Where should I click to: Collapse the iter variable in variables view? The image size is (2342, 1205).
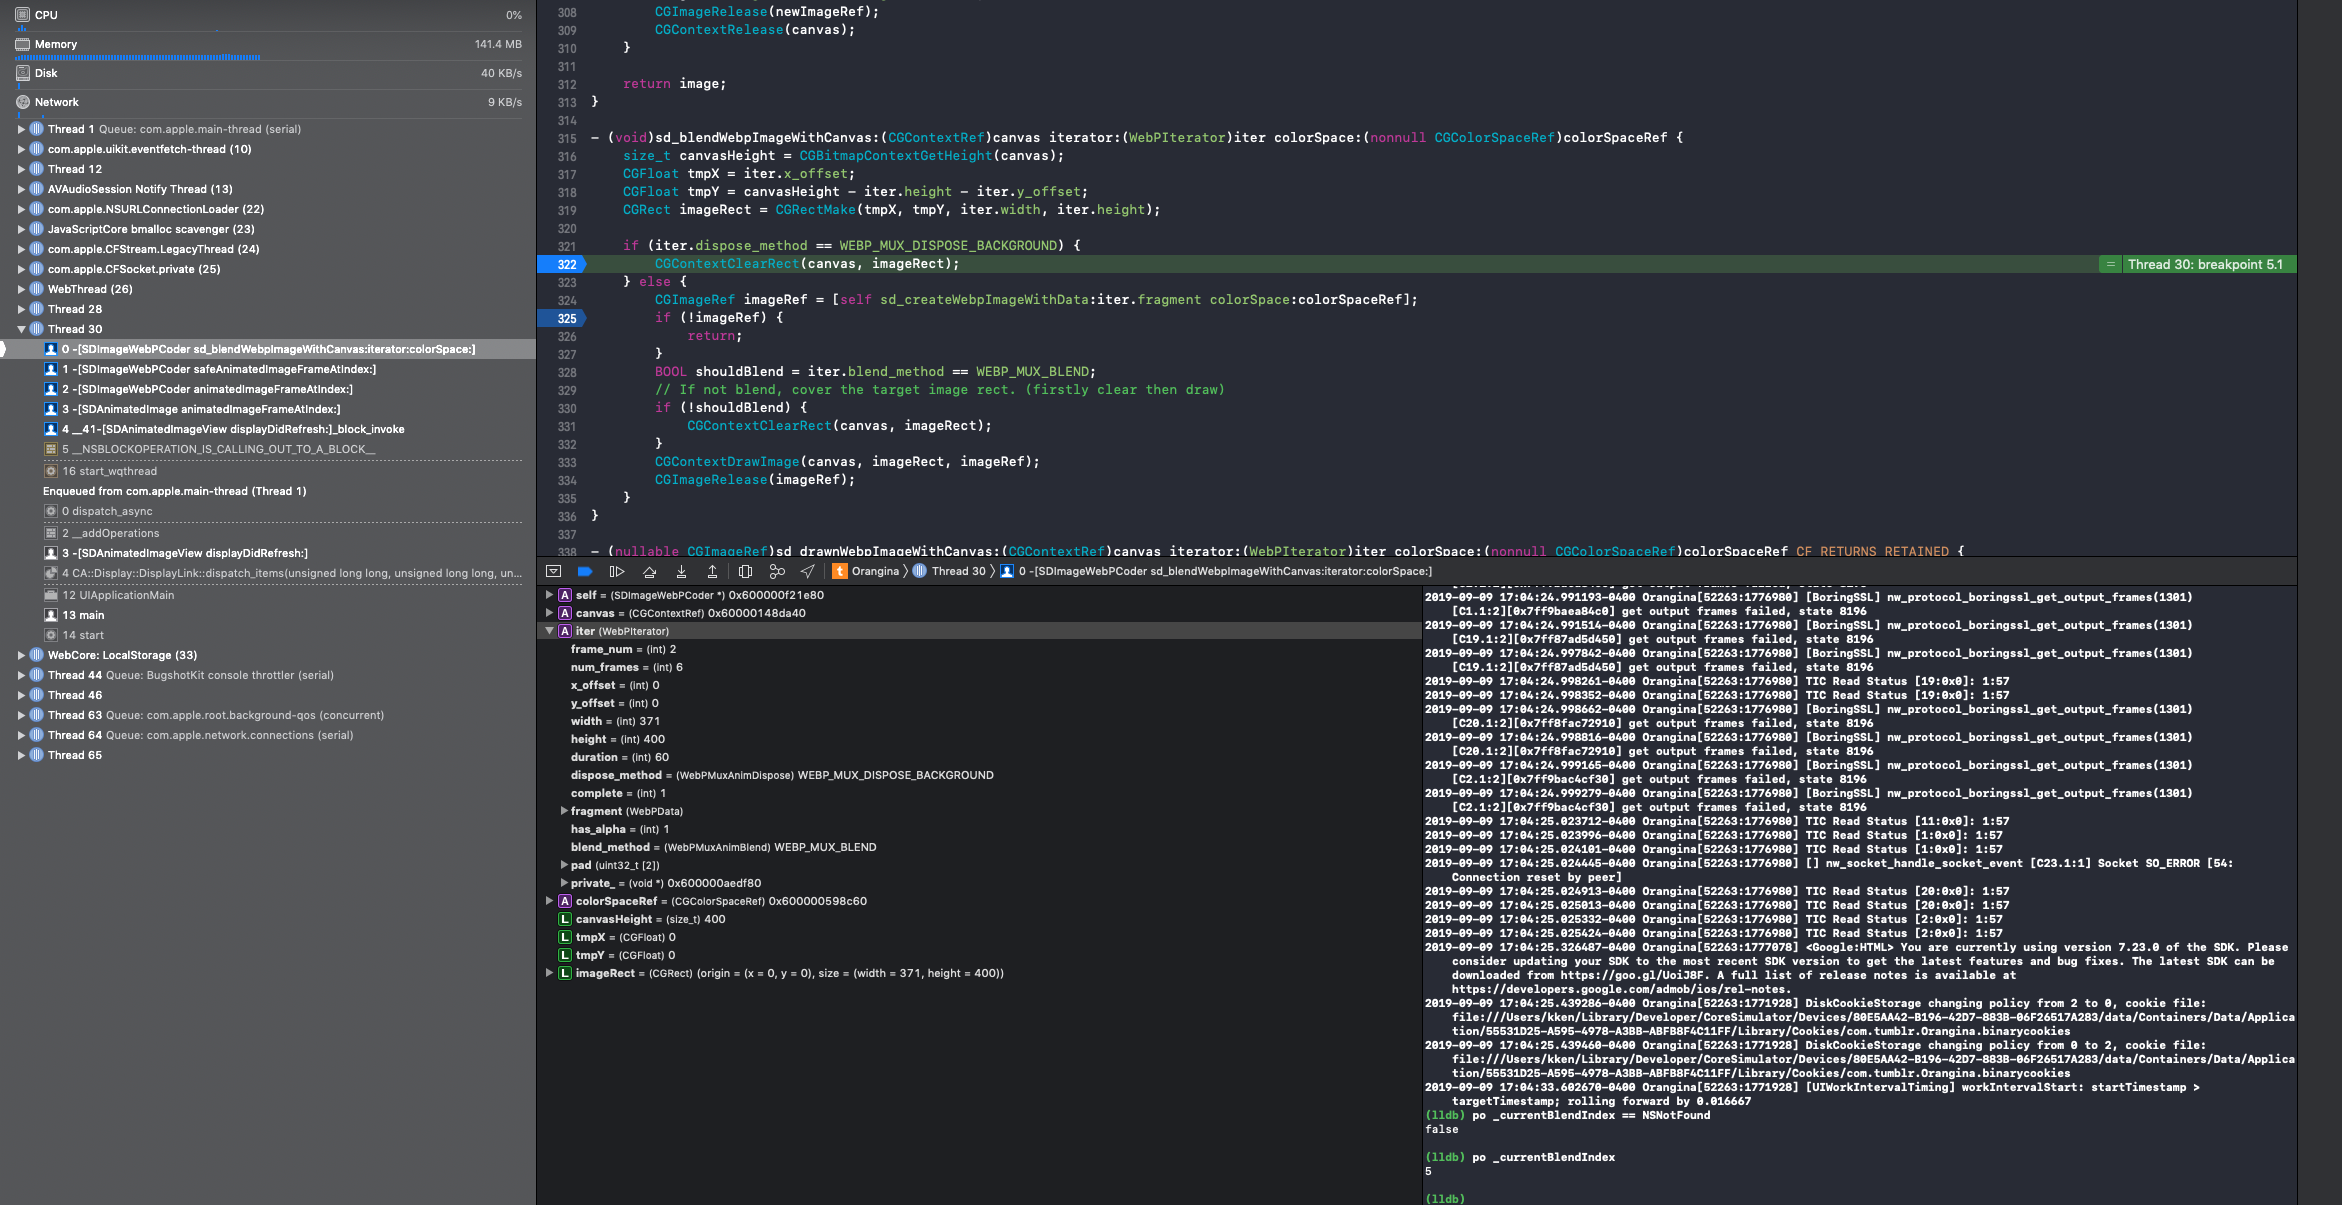pyautogui.click(x=550, y=630)
